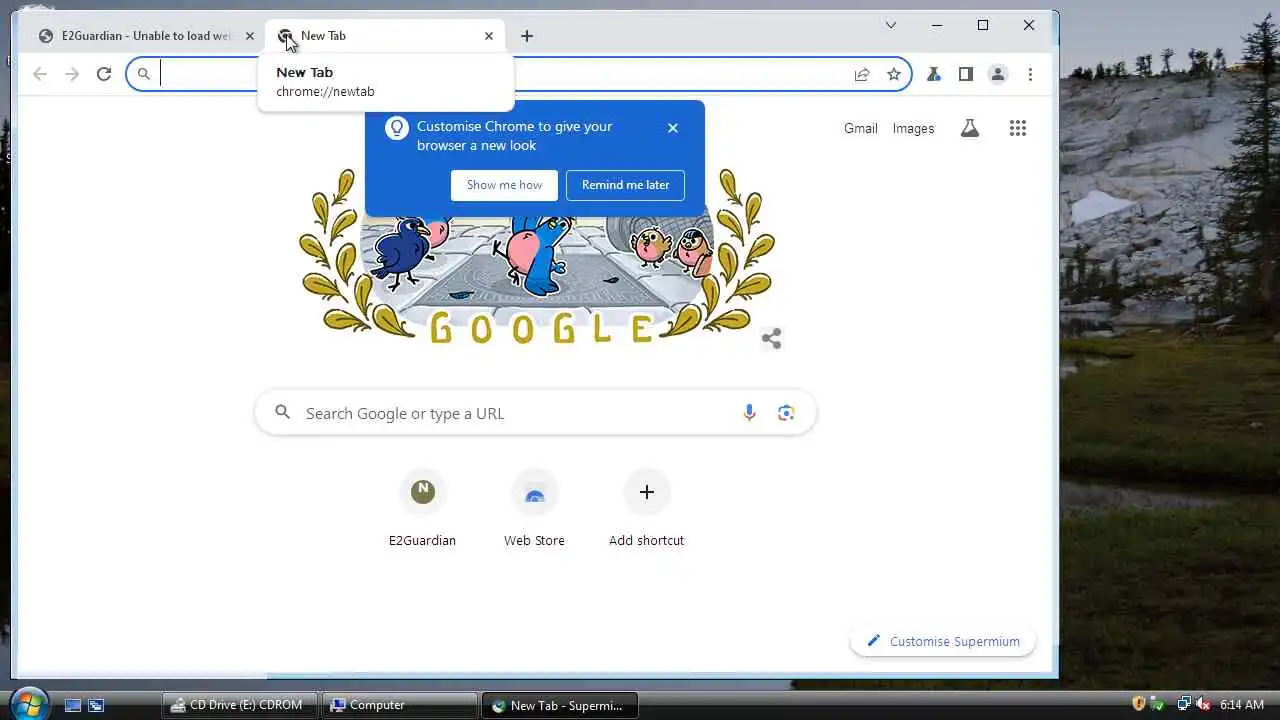Viewport: 1280px width, 720px height.
Task: Close the E2Guardian tab
Action: tap(250, 36)
